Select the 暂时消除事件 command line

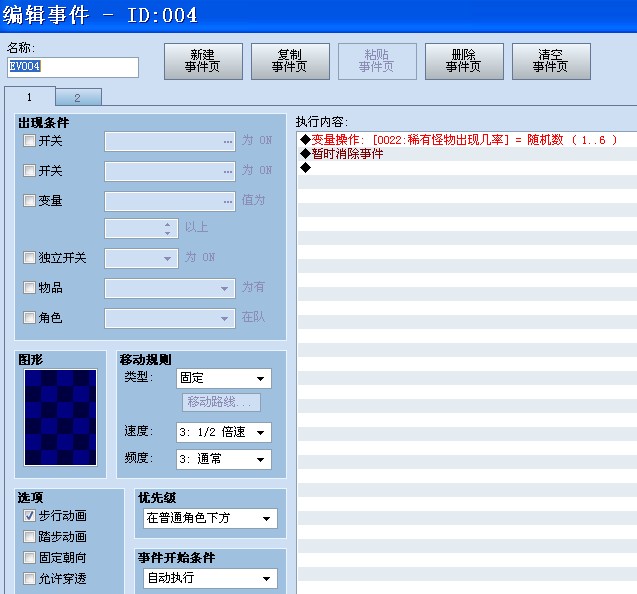point(467,154)
